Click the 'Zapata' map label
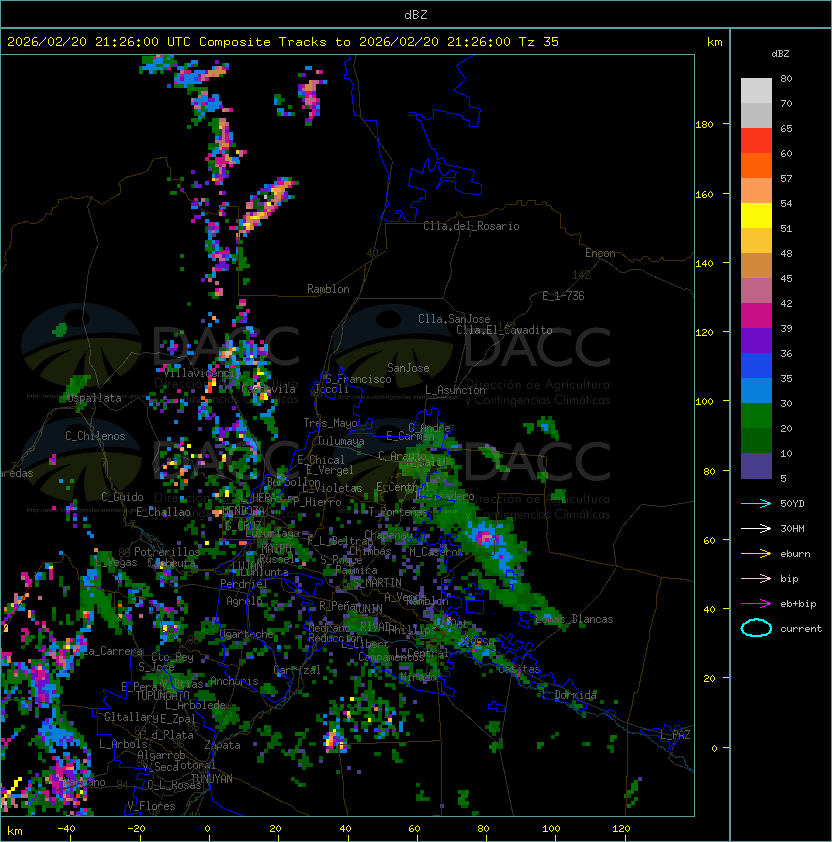 click(x=222, y=745)
